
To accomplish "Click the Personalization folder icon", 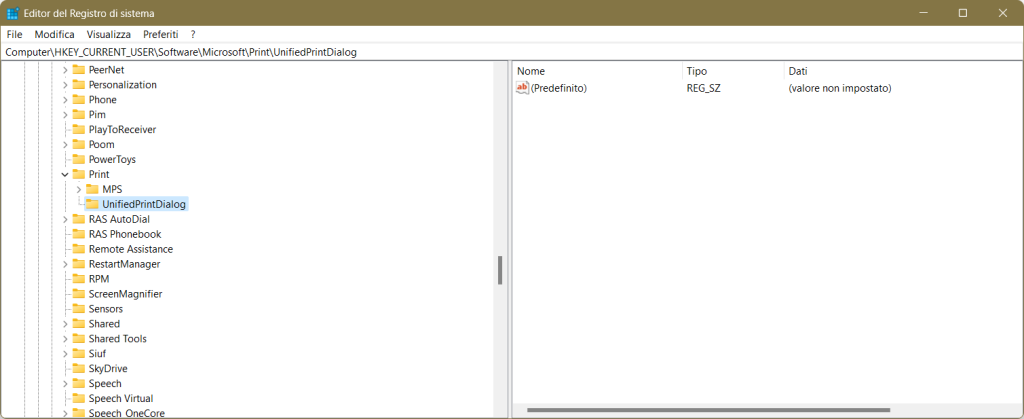I will point(79,85).
